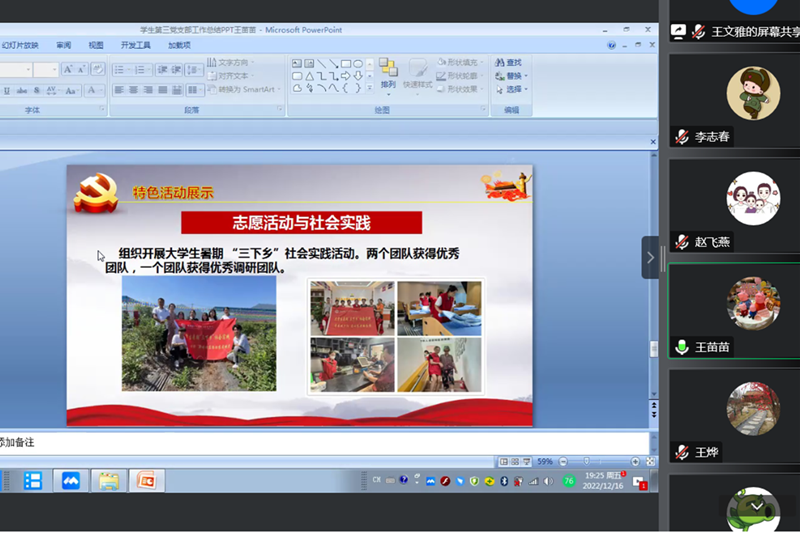Viewport: 800px width, 533px height.
Task: Click the zoom in plus button
Action: (637, 462)
